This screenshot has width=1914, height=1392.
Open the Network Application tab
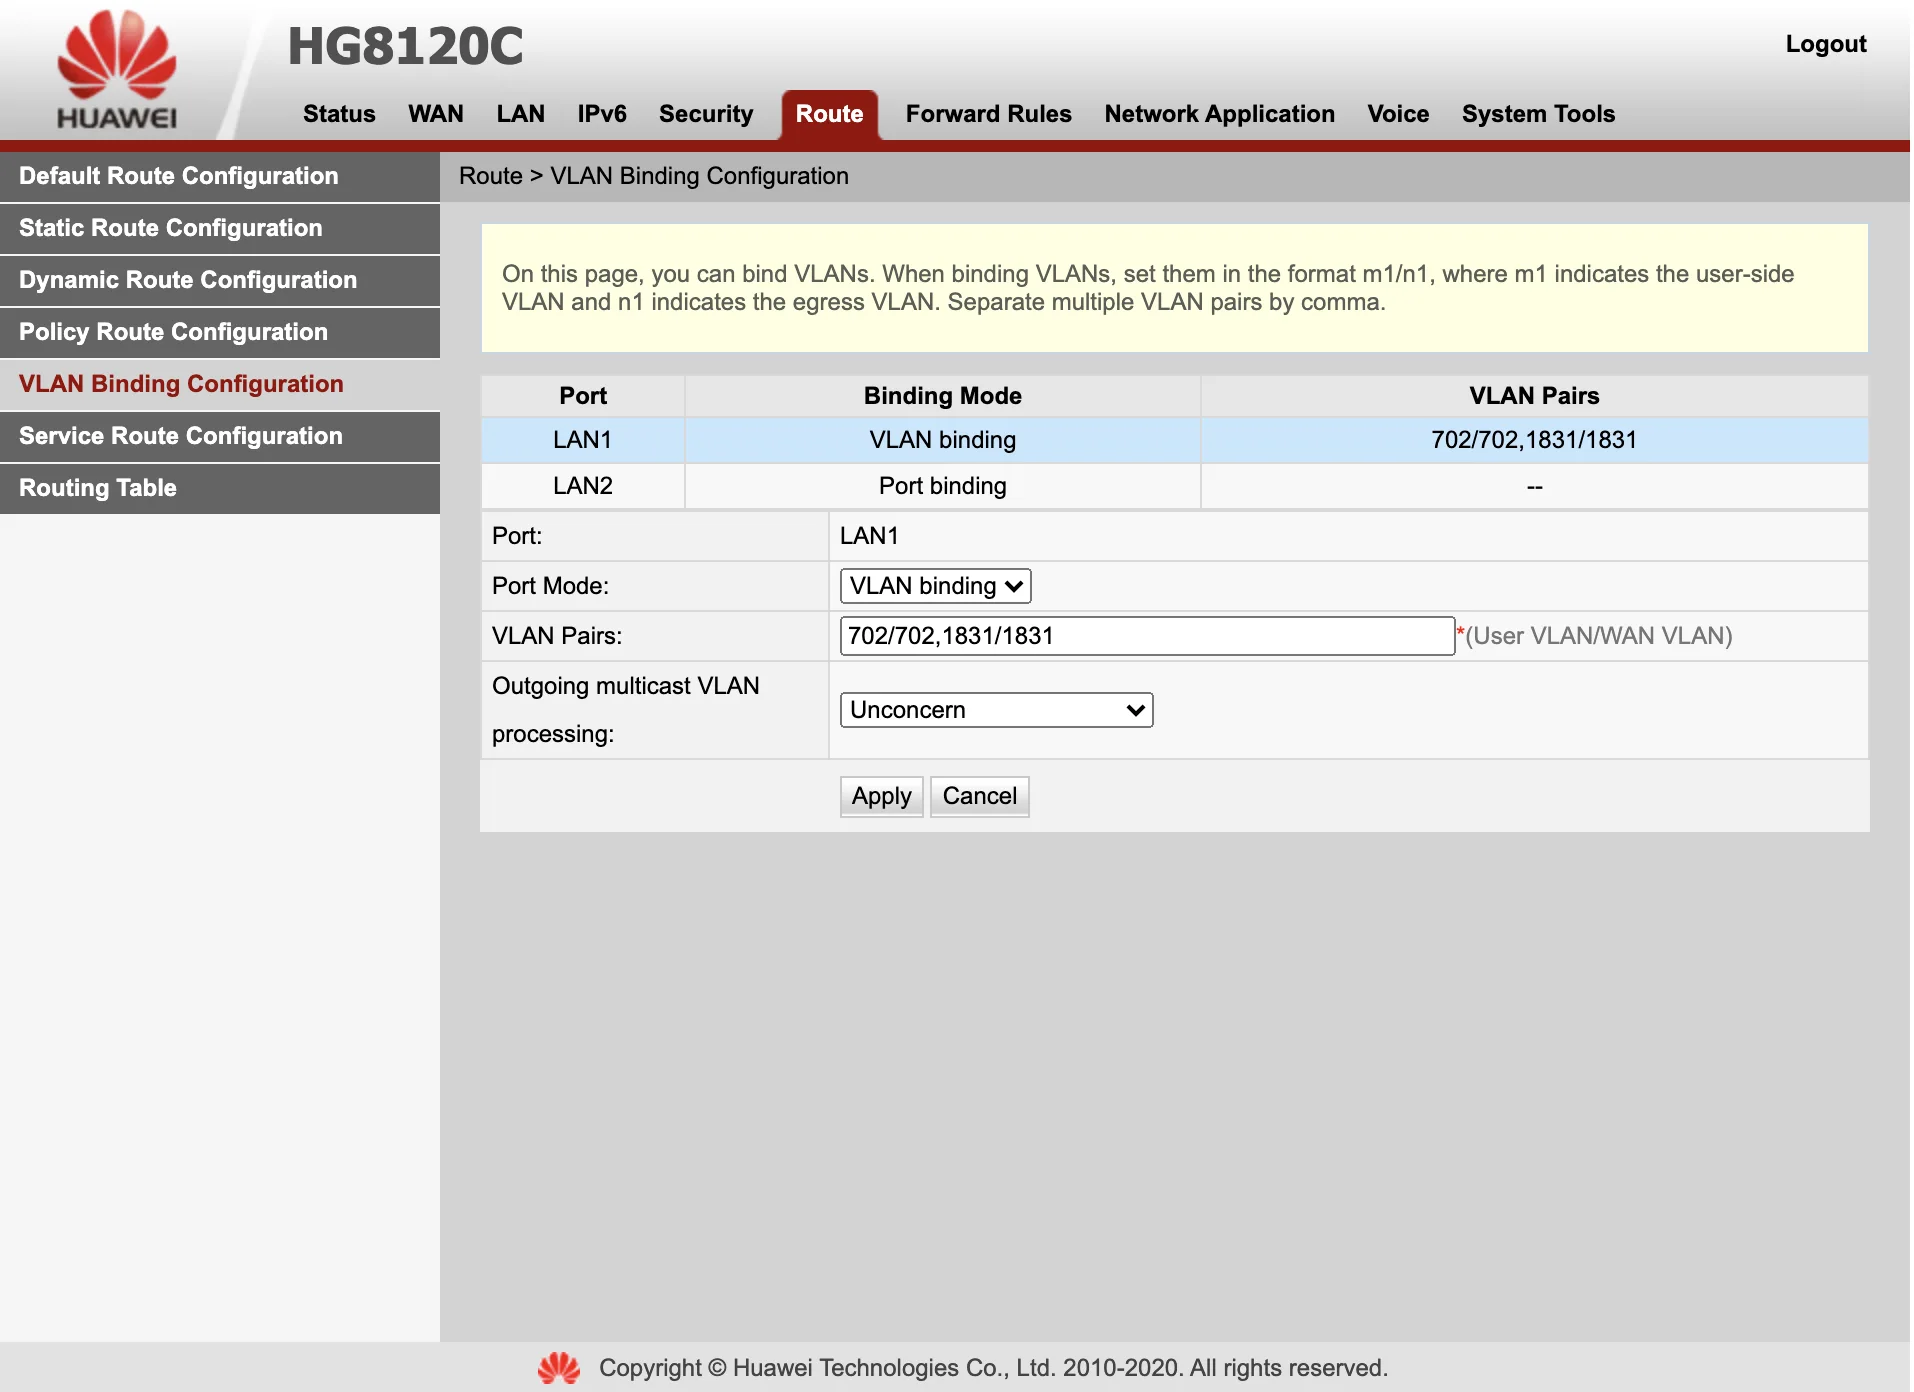click(1219, 114)
